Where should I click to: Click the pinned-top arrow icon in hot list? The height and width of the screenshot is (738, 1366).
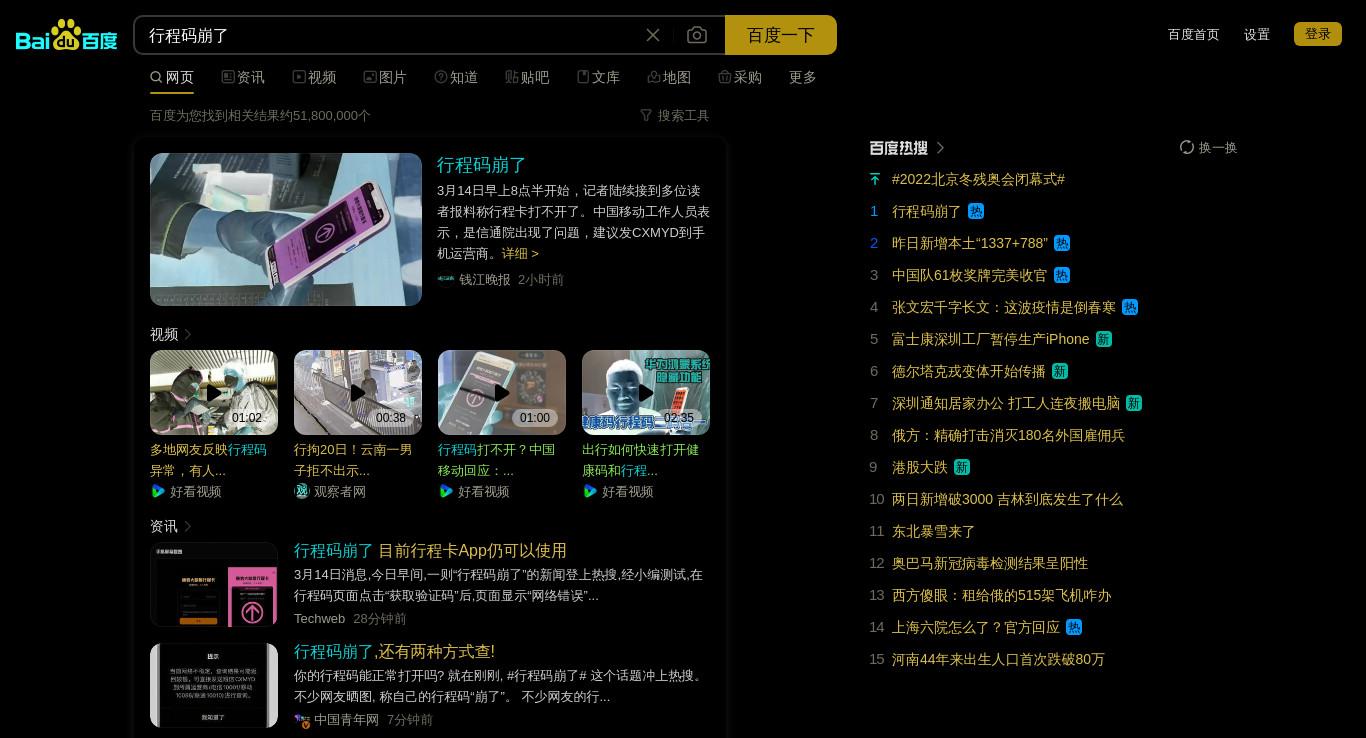coord(875,179)
